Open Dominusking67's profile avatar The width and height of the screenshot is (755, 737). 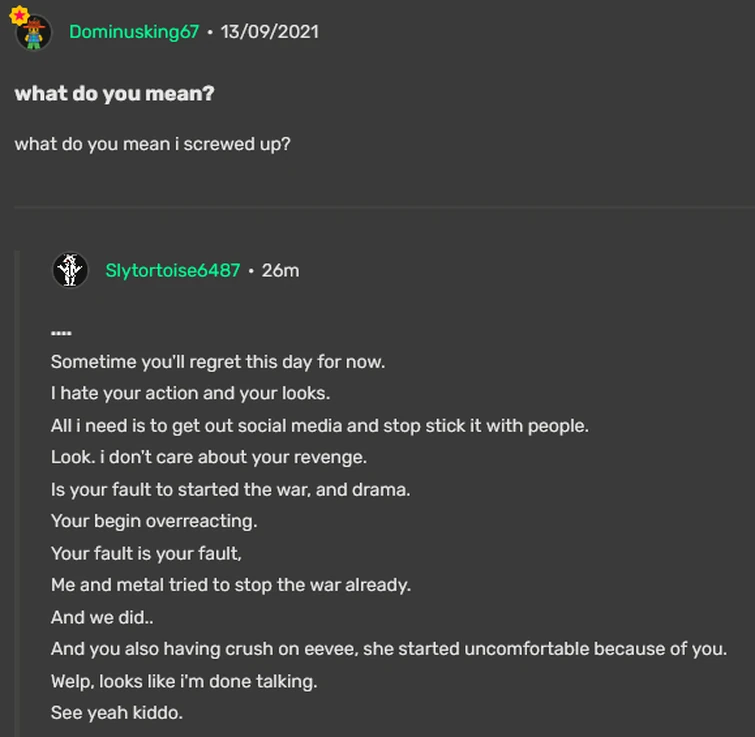[34, 33]
